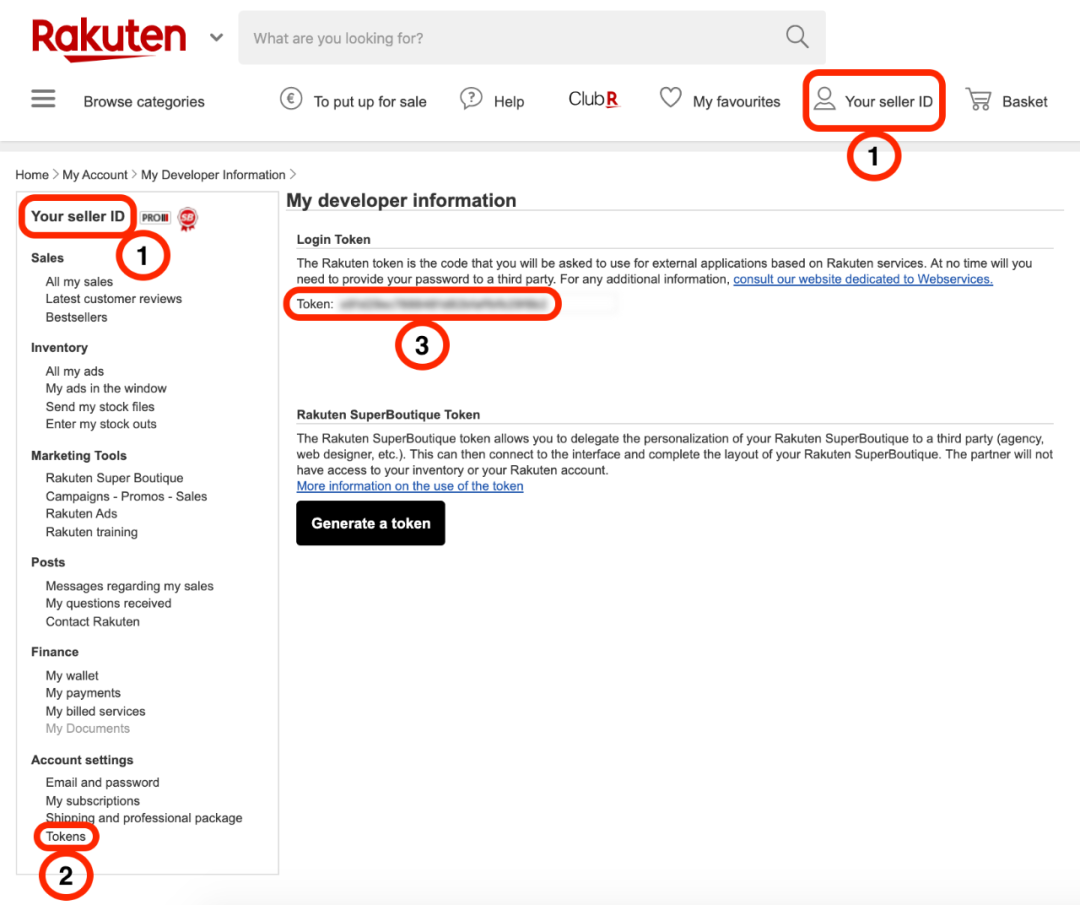
Task: Open Tokens in Account settings
Action: pos(65,837)
